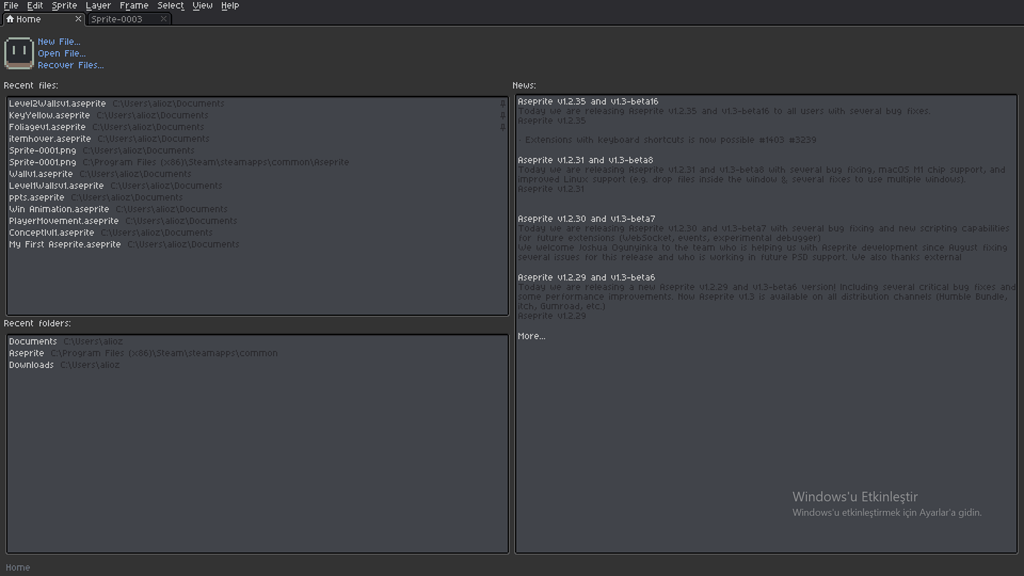Click the New File link

tap(57, 41)
